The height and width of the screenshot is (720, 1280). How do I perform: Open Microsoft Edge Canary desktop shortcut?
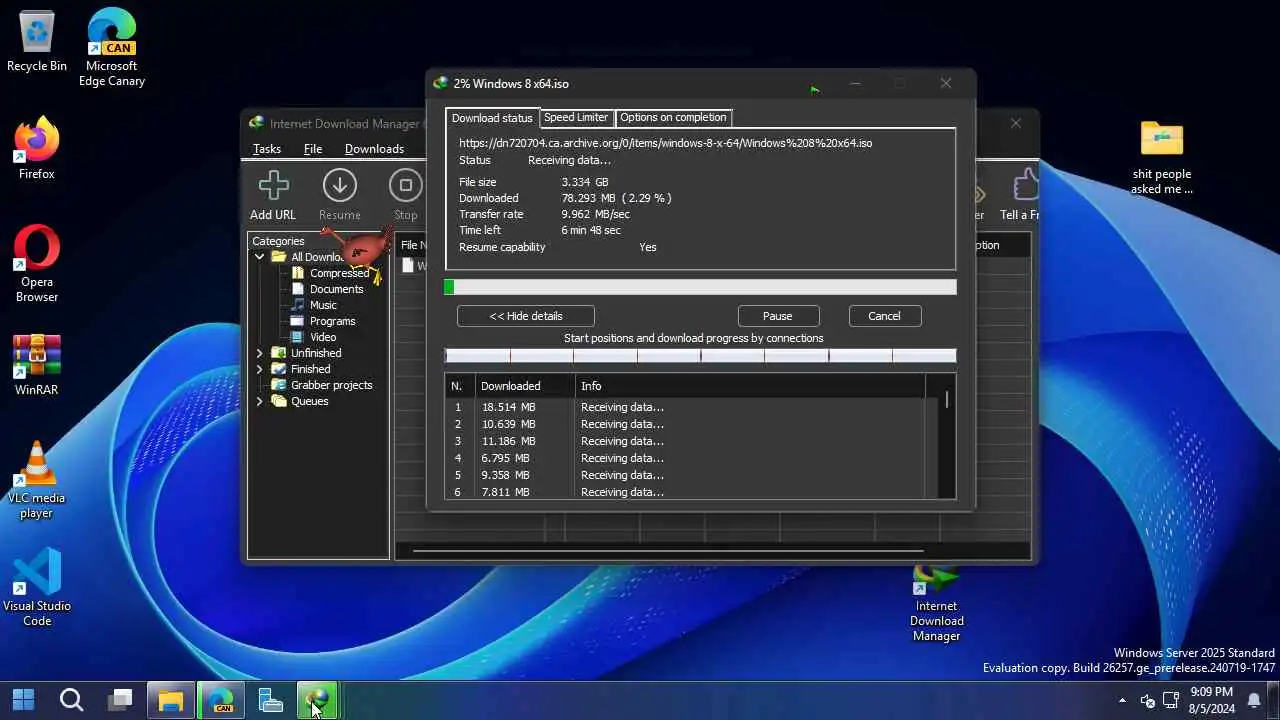tap(112, 48)
